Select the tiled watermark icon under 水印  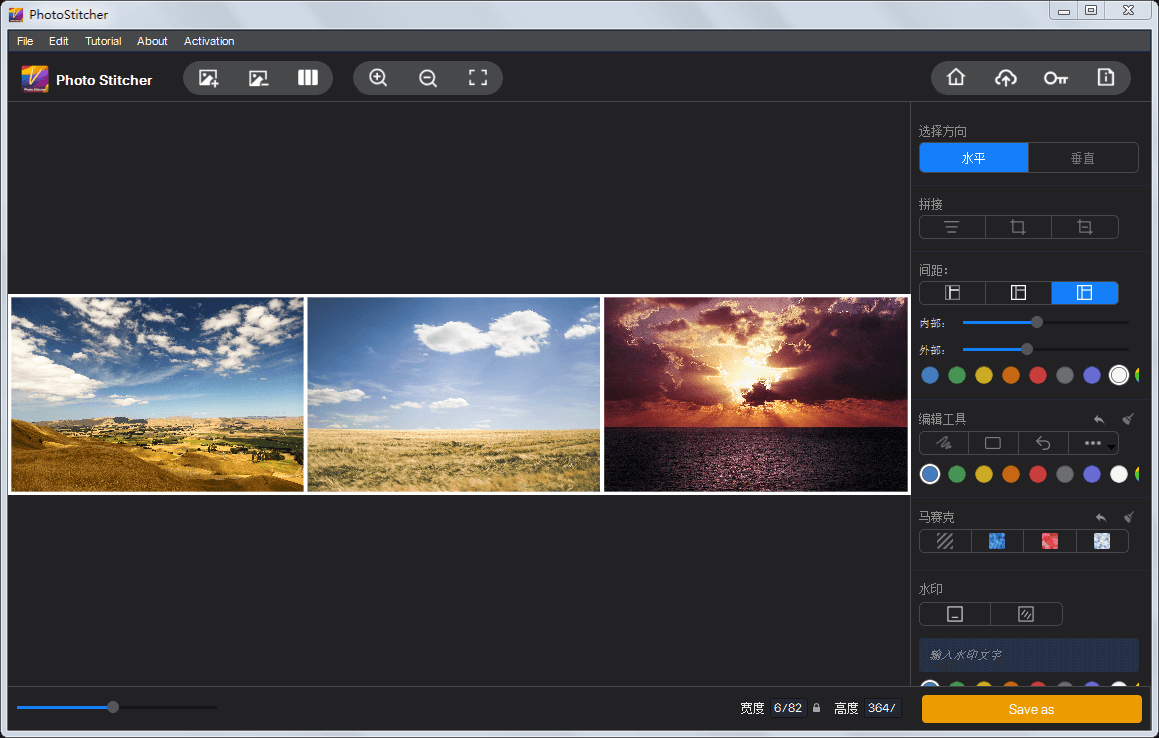pyautogui.click(x=1026, y=615)
